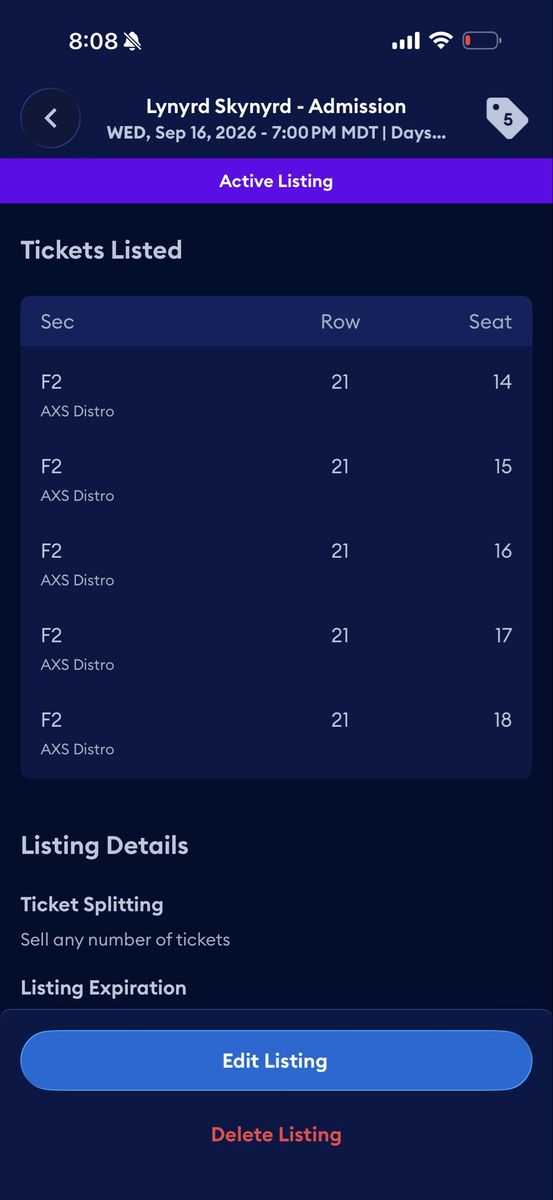Click the Delete Listing link
This screenshot has width=553, height=1200.
[x=276, y=1134]
